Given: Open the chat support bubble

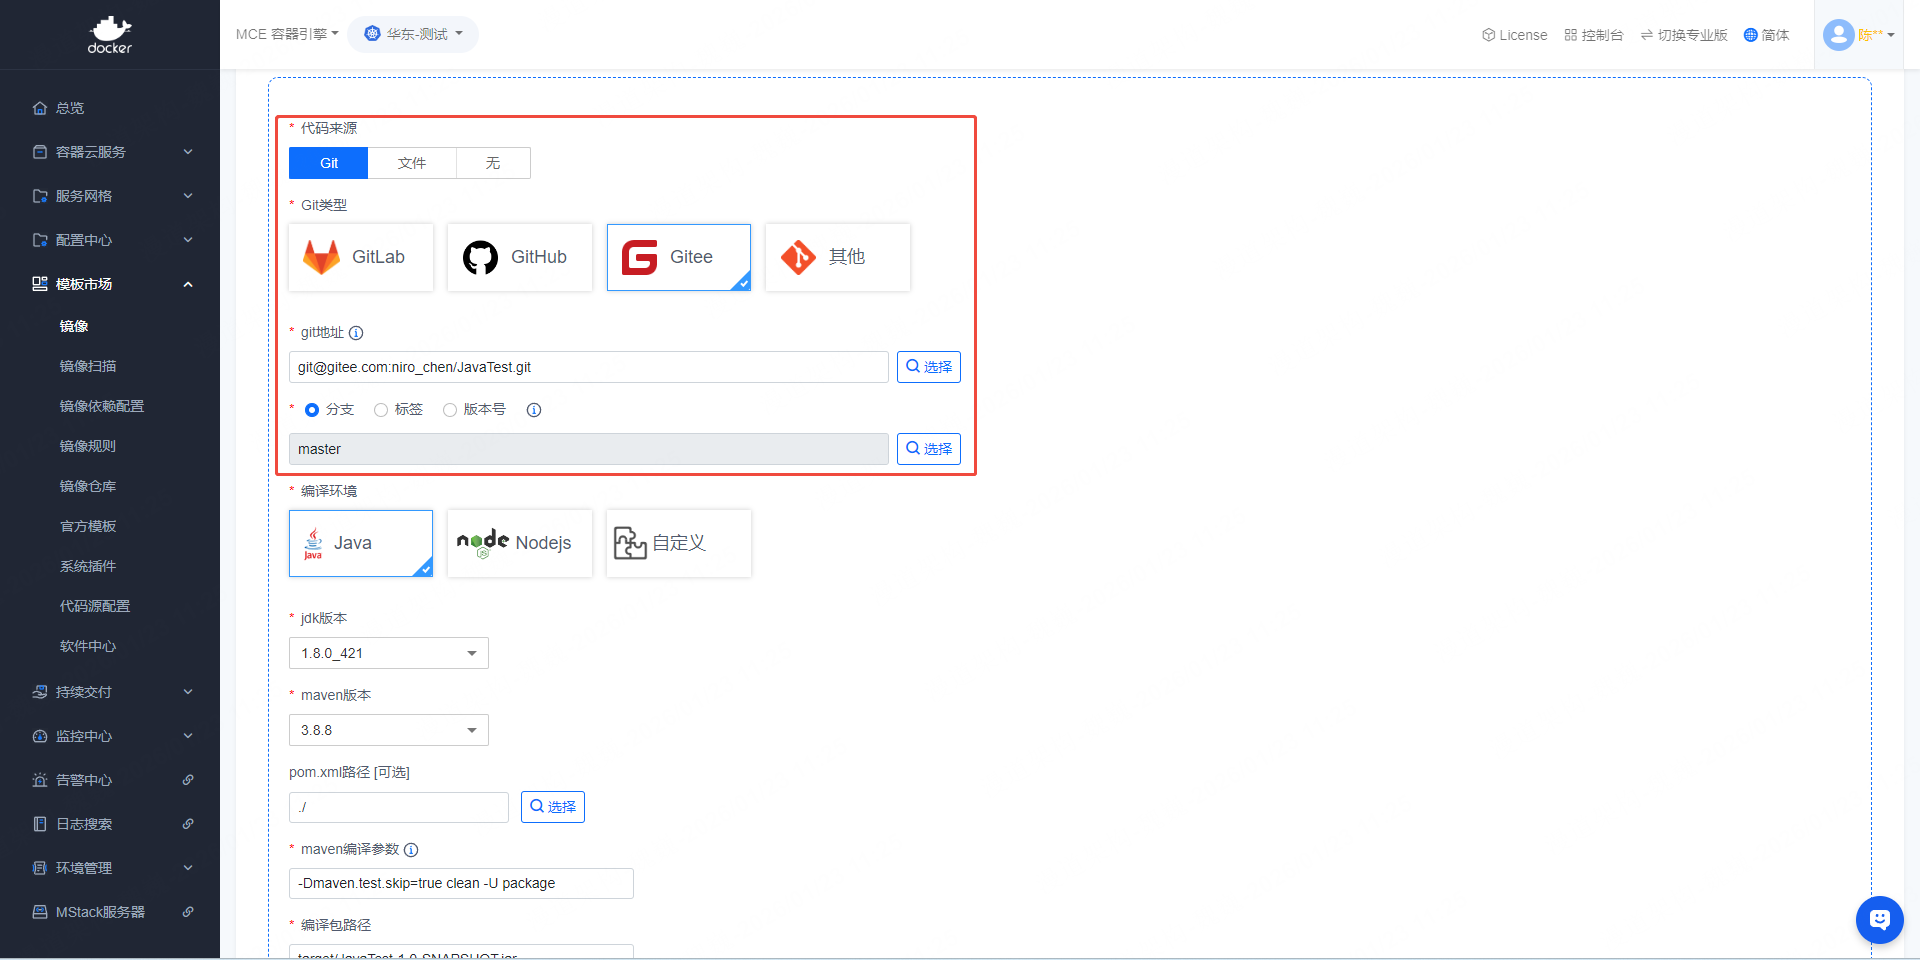Looking at the screenshot, I should pyautogui.click(x=1879, y=919).
